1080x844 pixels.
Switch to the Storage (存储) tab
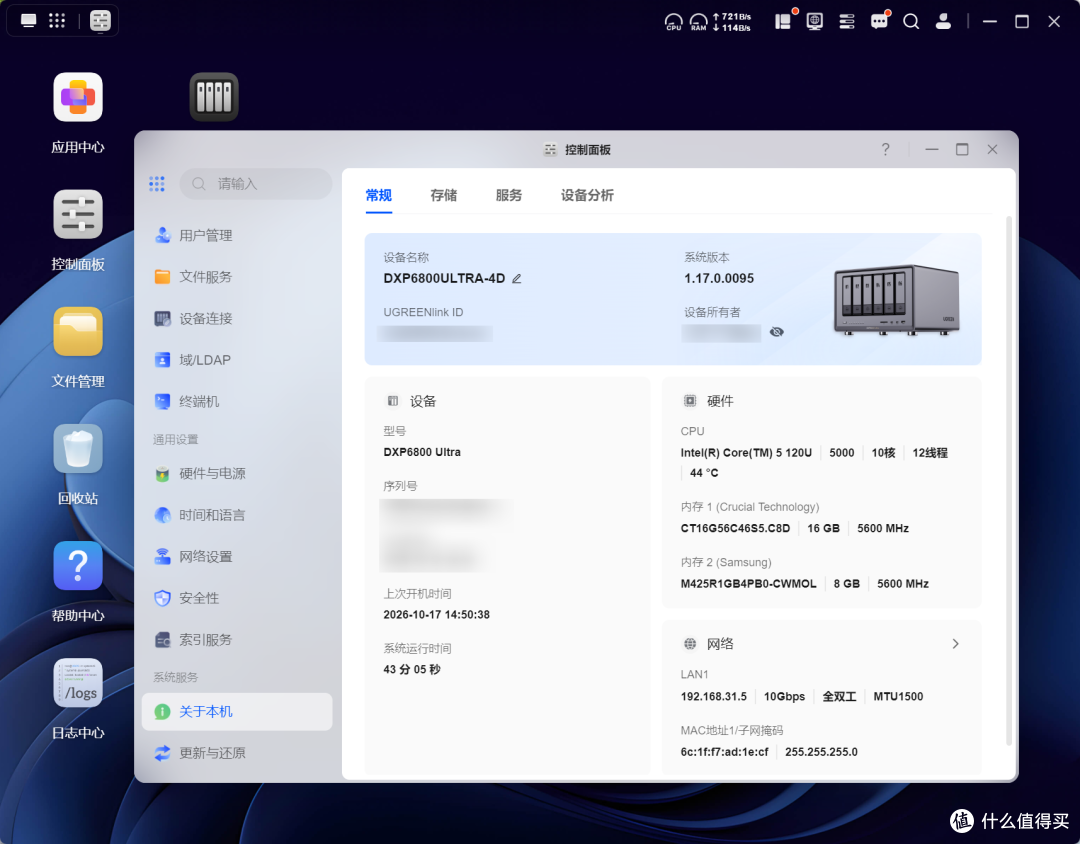tap(444, 196)
